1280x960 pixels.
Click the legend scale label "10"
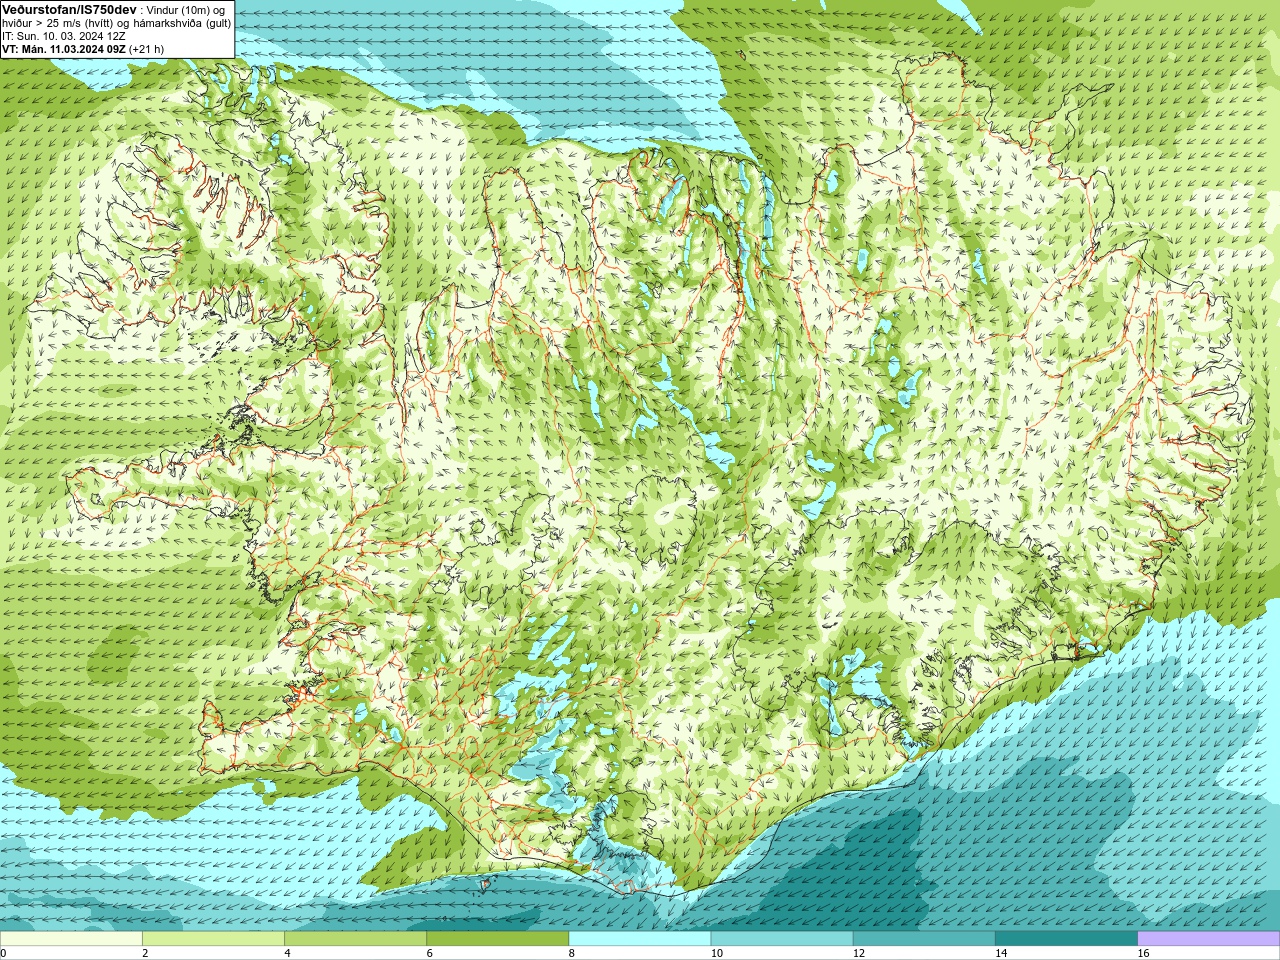pos(716,953)
